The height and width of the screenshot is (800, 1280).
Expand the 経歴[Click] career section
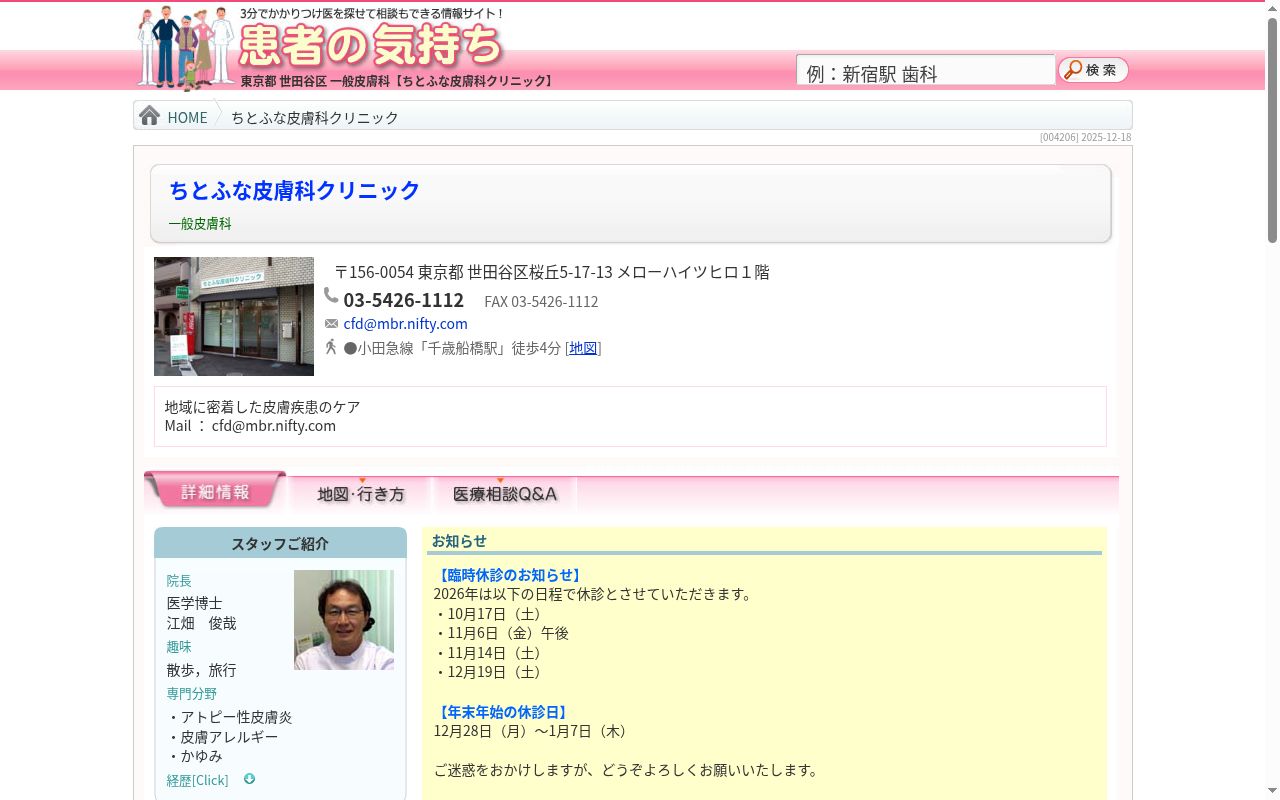[x=197, y=780]
